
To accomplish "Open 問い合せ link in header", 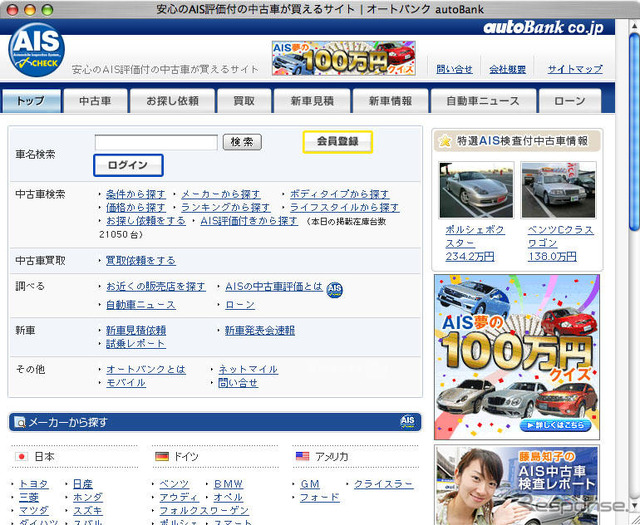I will coord(454,69).
